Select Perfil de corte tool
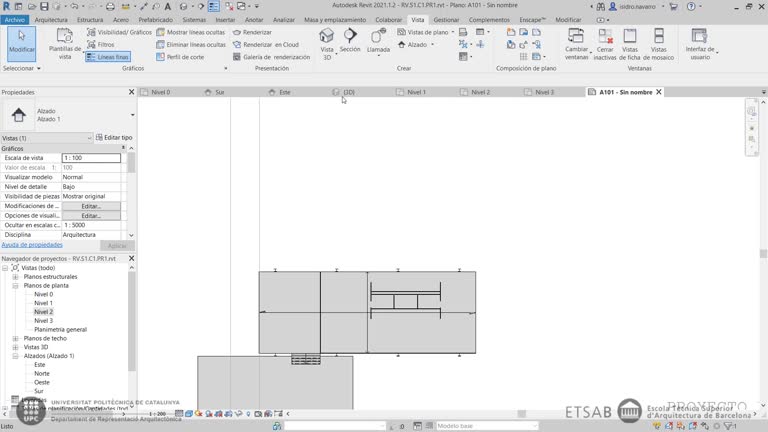Screen dimensions: 768x432 coord(180,57)
